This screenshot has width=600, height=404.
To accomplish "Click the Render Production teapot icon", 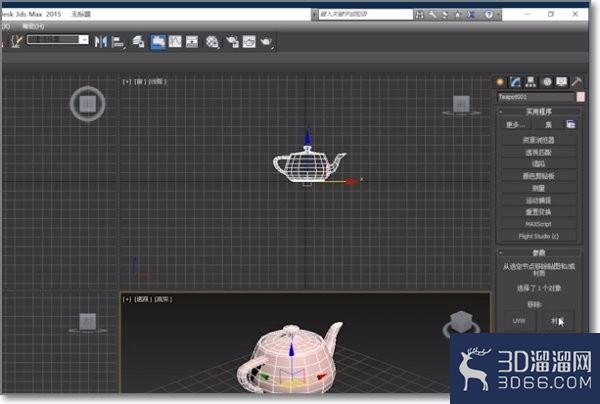I will [266, 42].
